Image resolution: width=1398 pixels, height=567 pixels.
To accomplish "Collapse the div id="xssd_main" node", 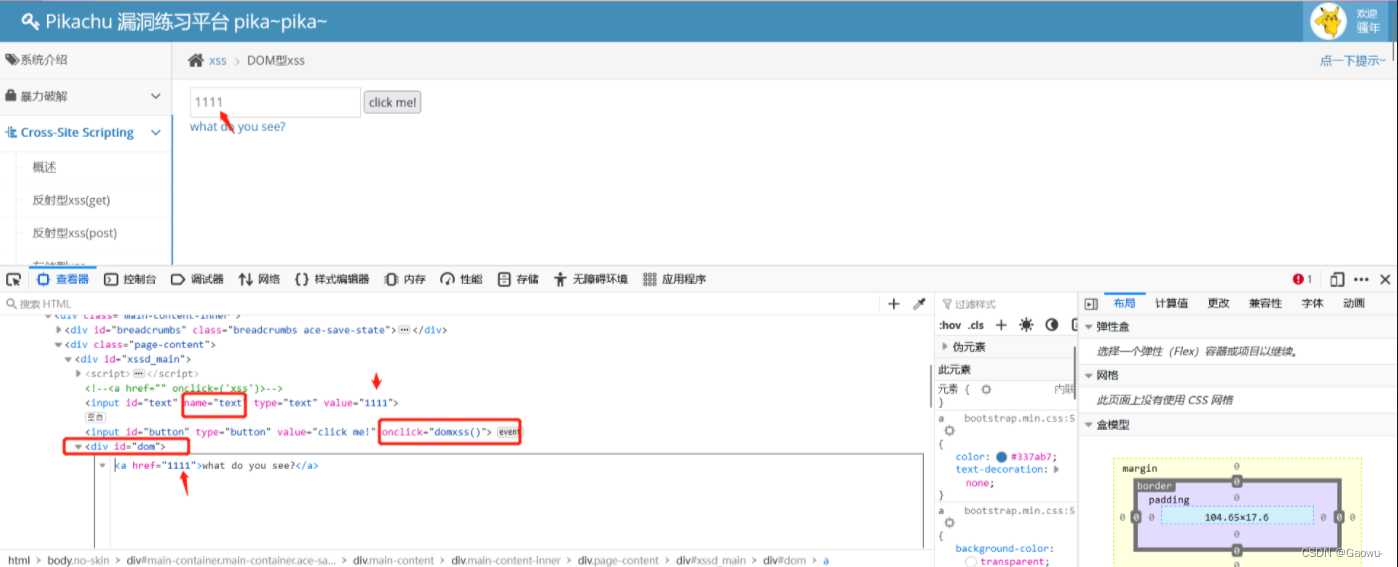I will tap(68, 359).
